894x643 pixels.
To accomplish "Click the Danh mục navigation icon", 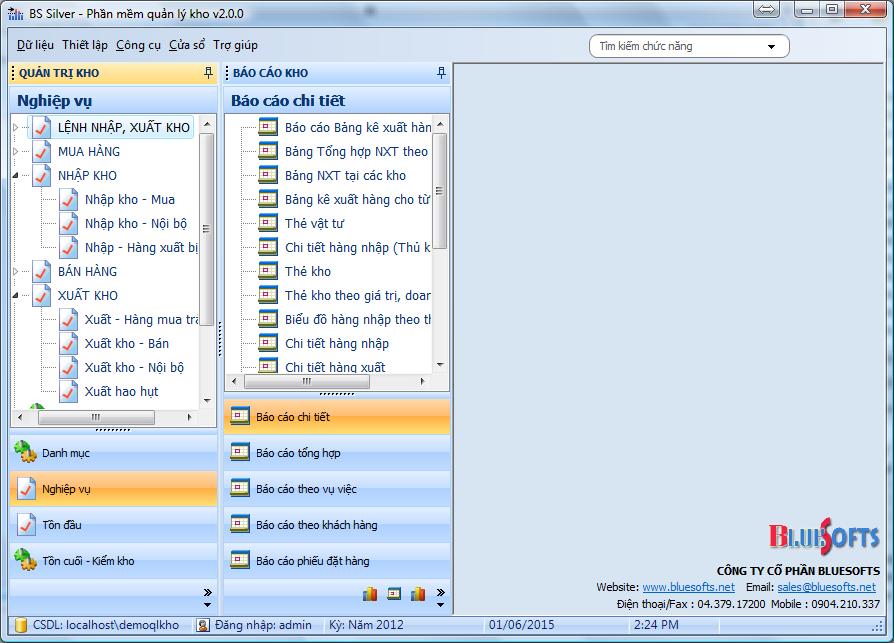I will pos(26,453).
